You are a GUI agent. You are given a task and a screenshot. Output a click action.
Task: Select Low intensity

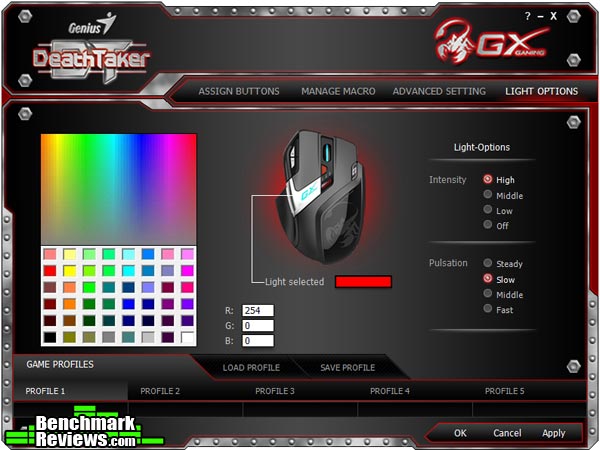tap(488, 209)
